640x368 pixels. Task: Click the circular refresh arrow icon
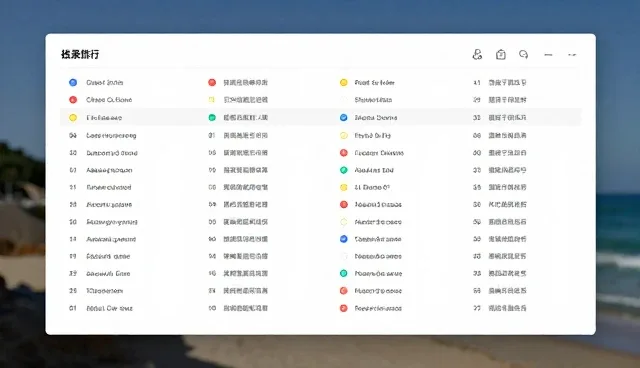524,54
